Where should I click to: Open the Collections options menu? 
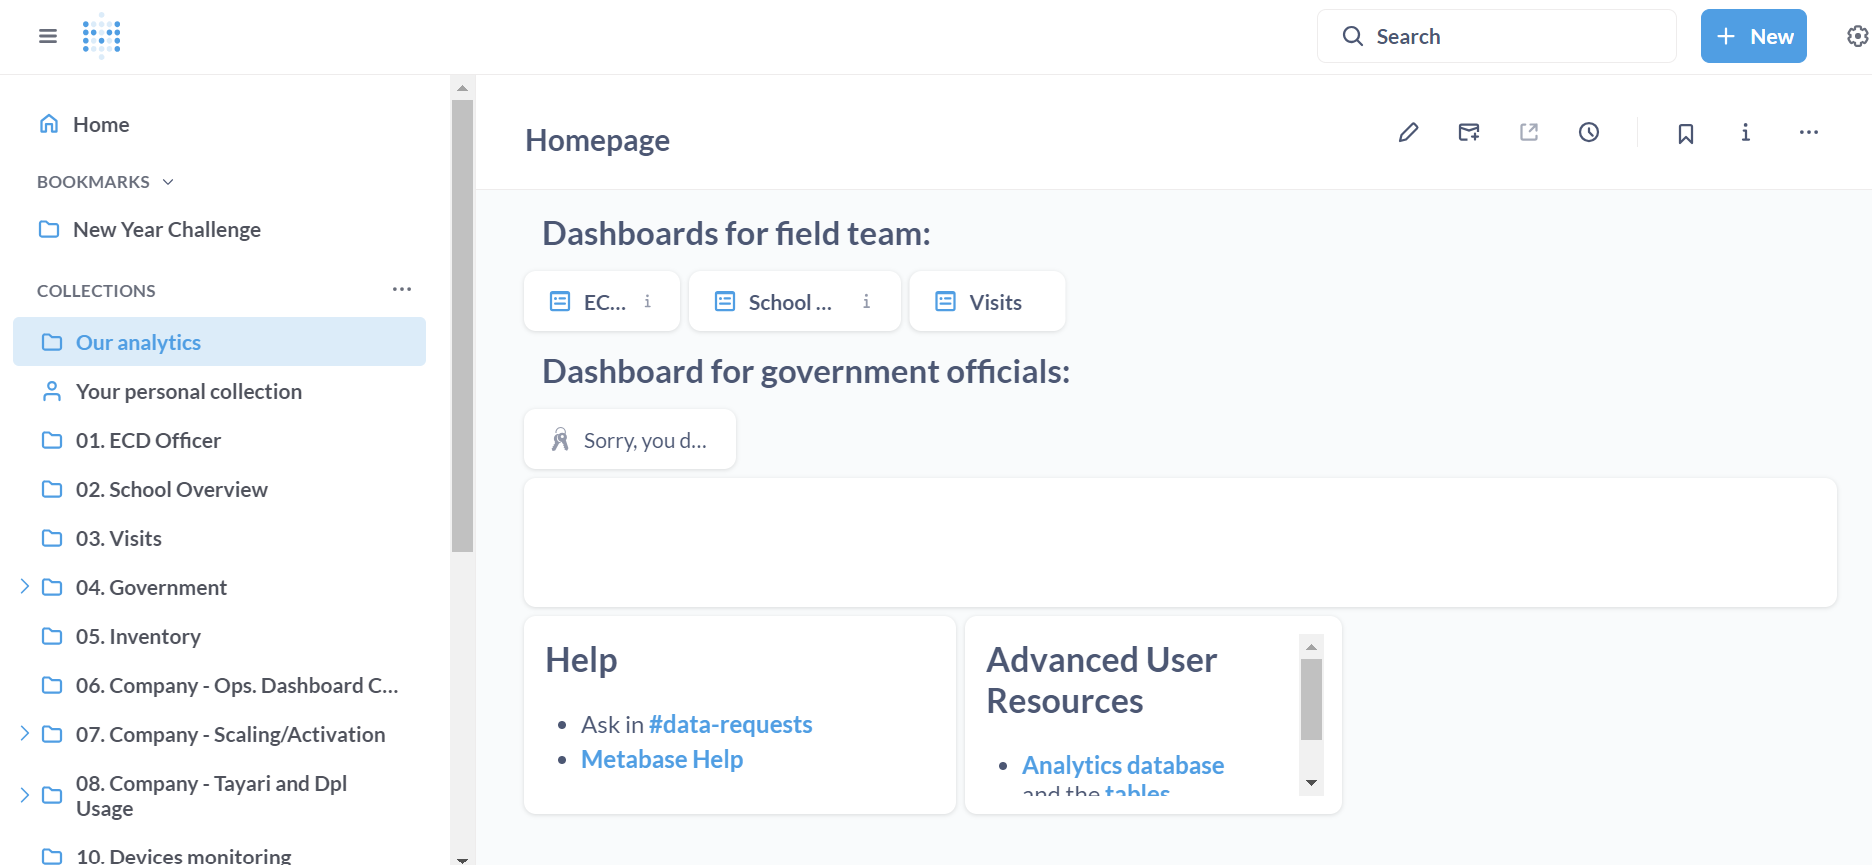tap(402, 290)
